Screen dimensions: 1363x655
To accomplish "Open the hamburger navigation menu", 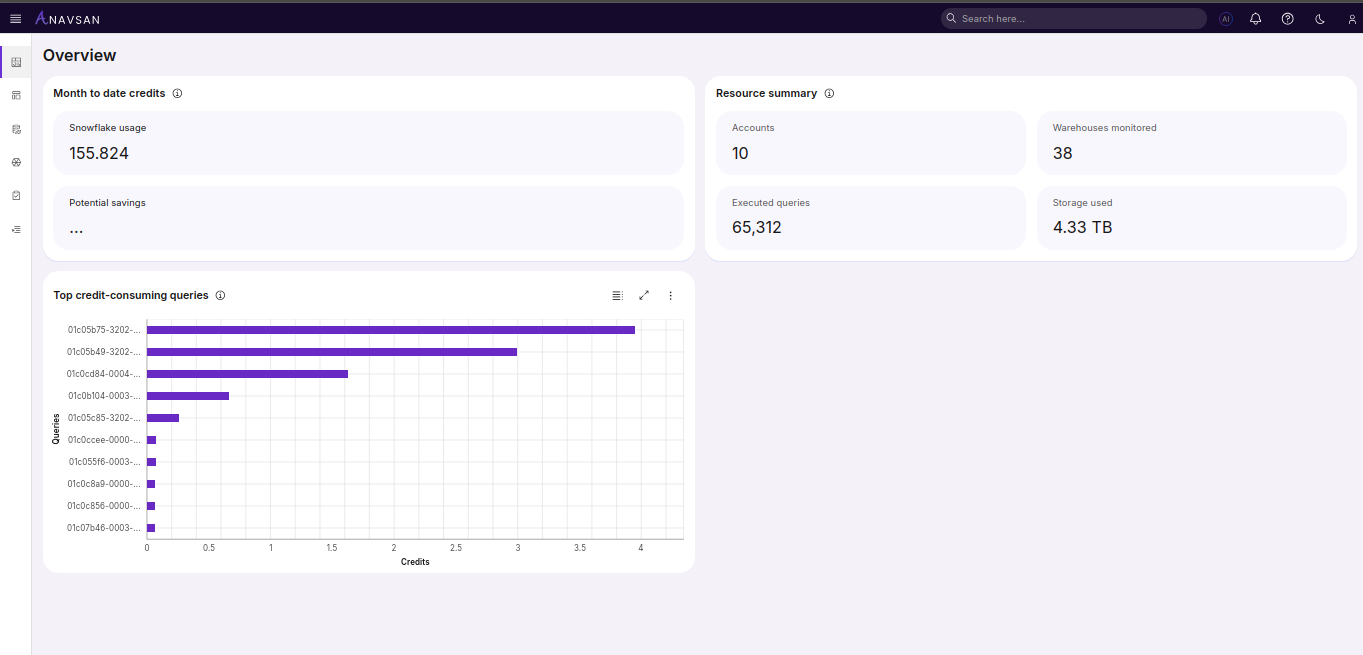I will (x=15, y=19).
